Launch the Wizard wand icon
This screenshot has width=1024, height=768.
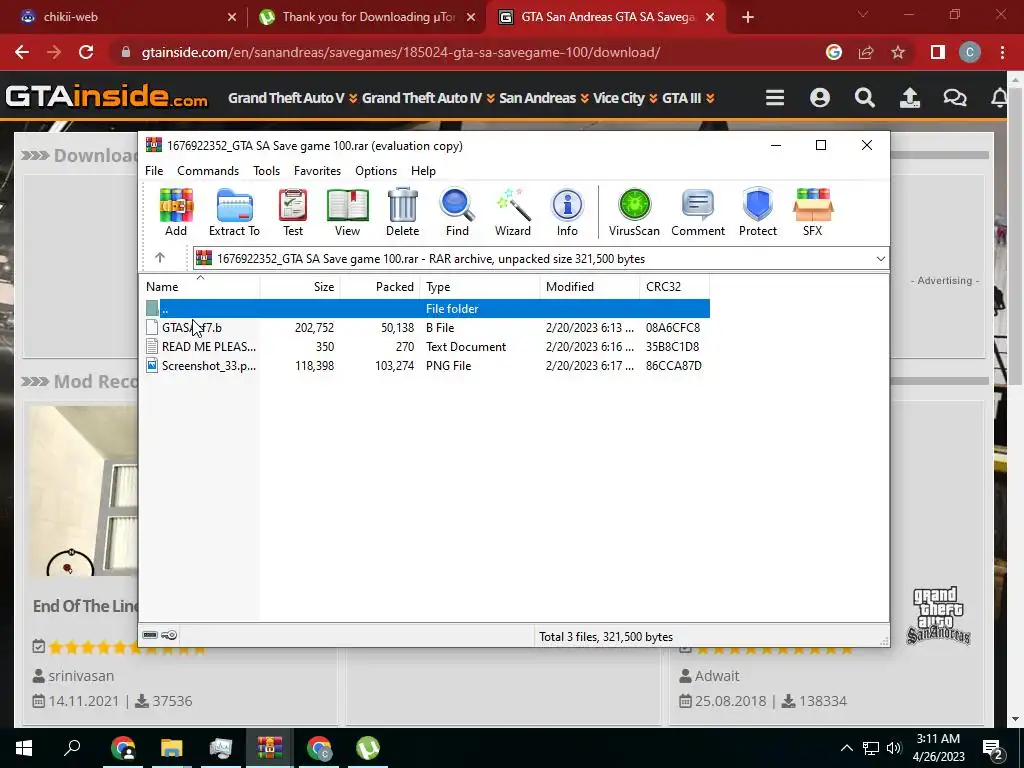[513, 212]
